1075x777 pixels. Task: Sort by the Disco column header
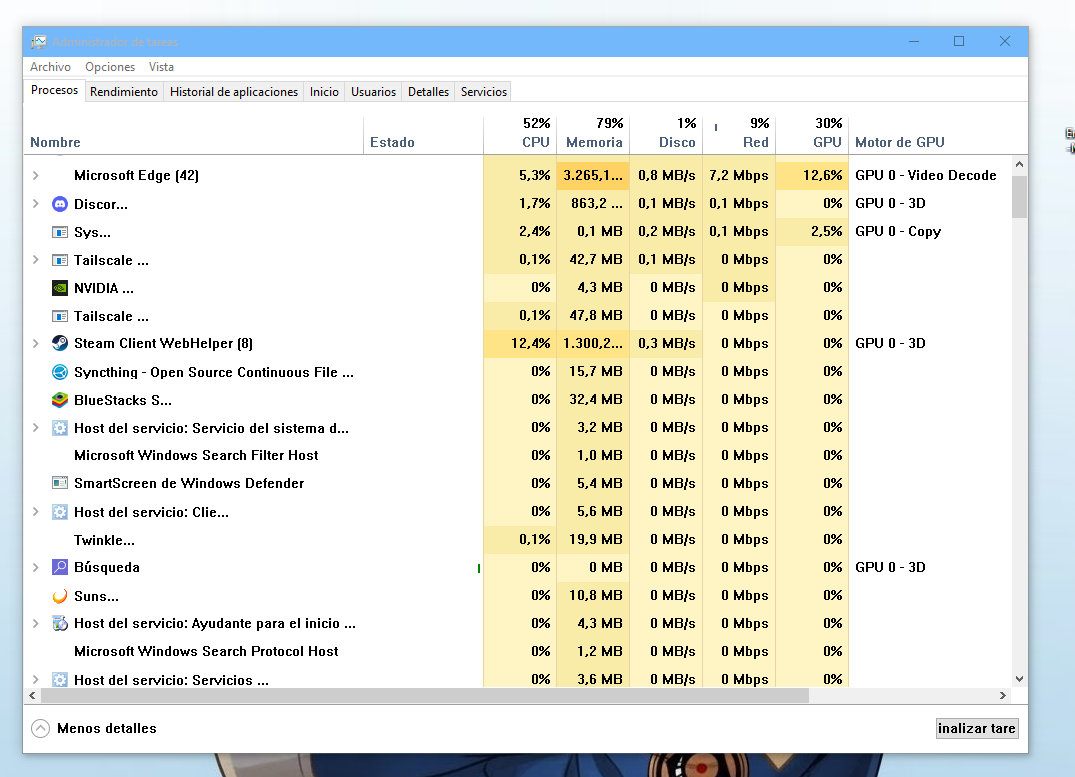click(666, 135)
